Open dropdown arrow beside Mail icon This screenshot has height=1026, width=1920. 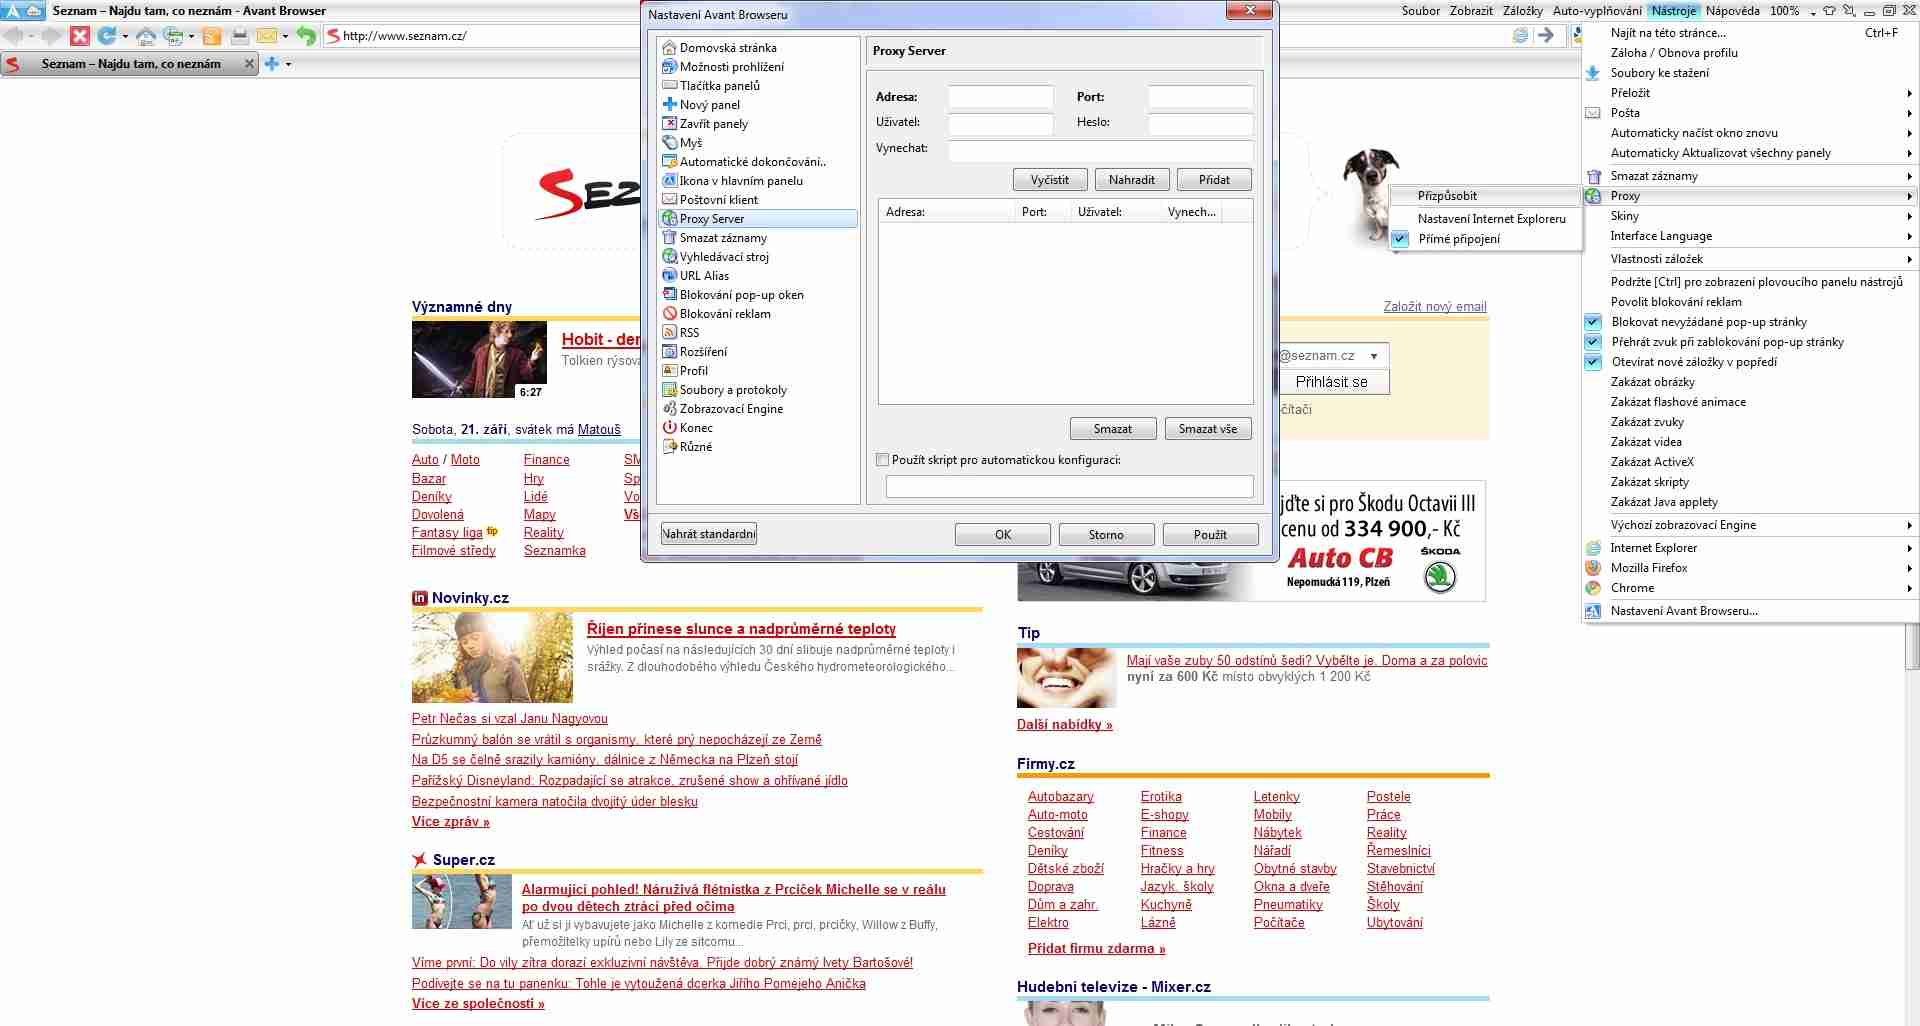285,37
